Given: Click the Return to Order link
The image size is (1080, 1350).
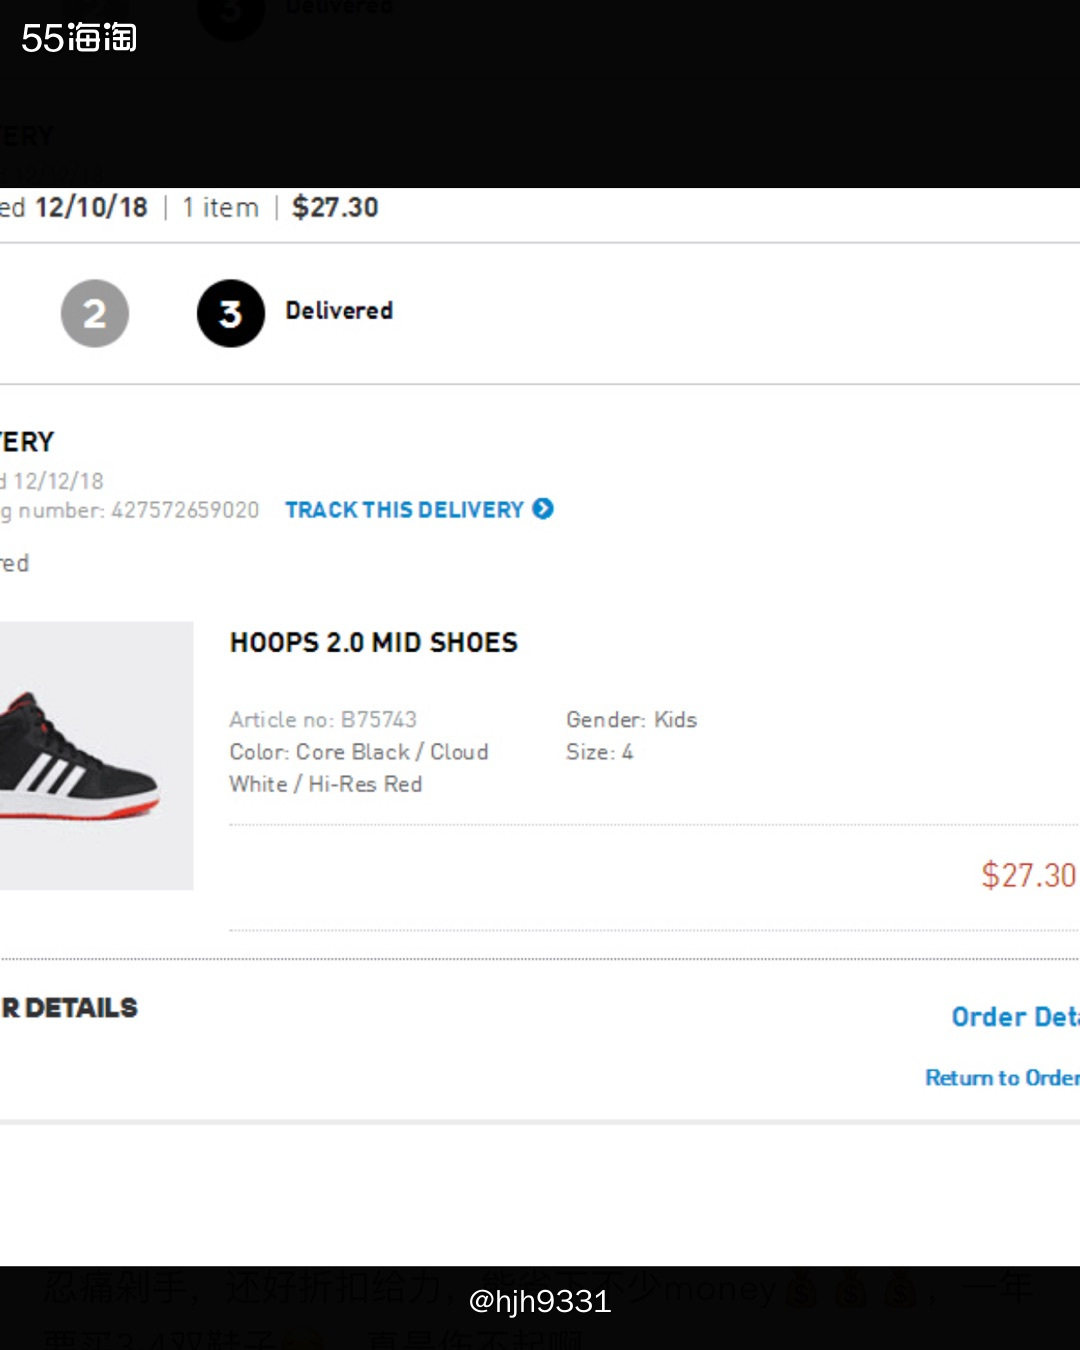Looking at the screenshot, I should pyautogui.click(x=1001, y=1078).
